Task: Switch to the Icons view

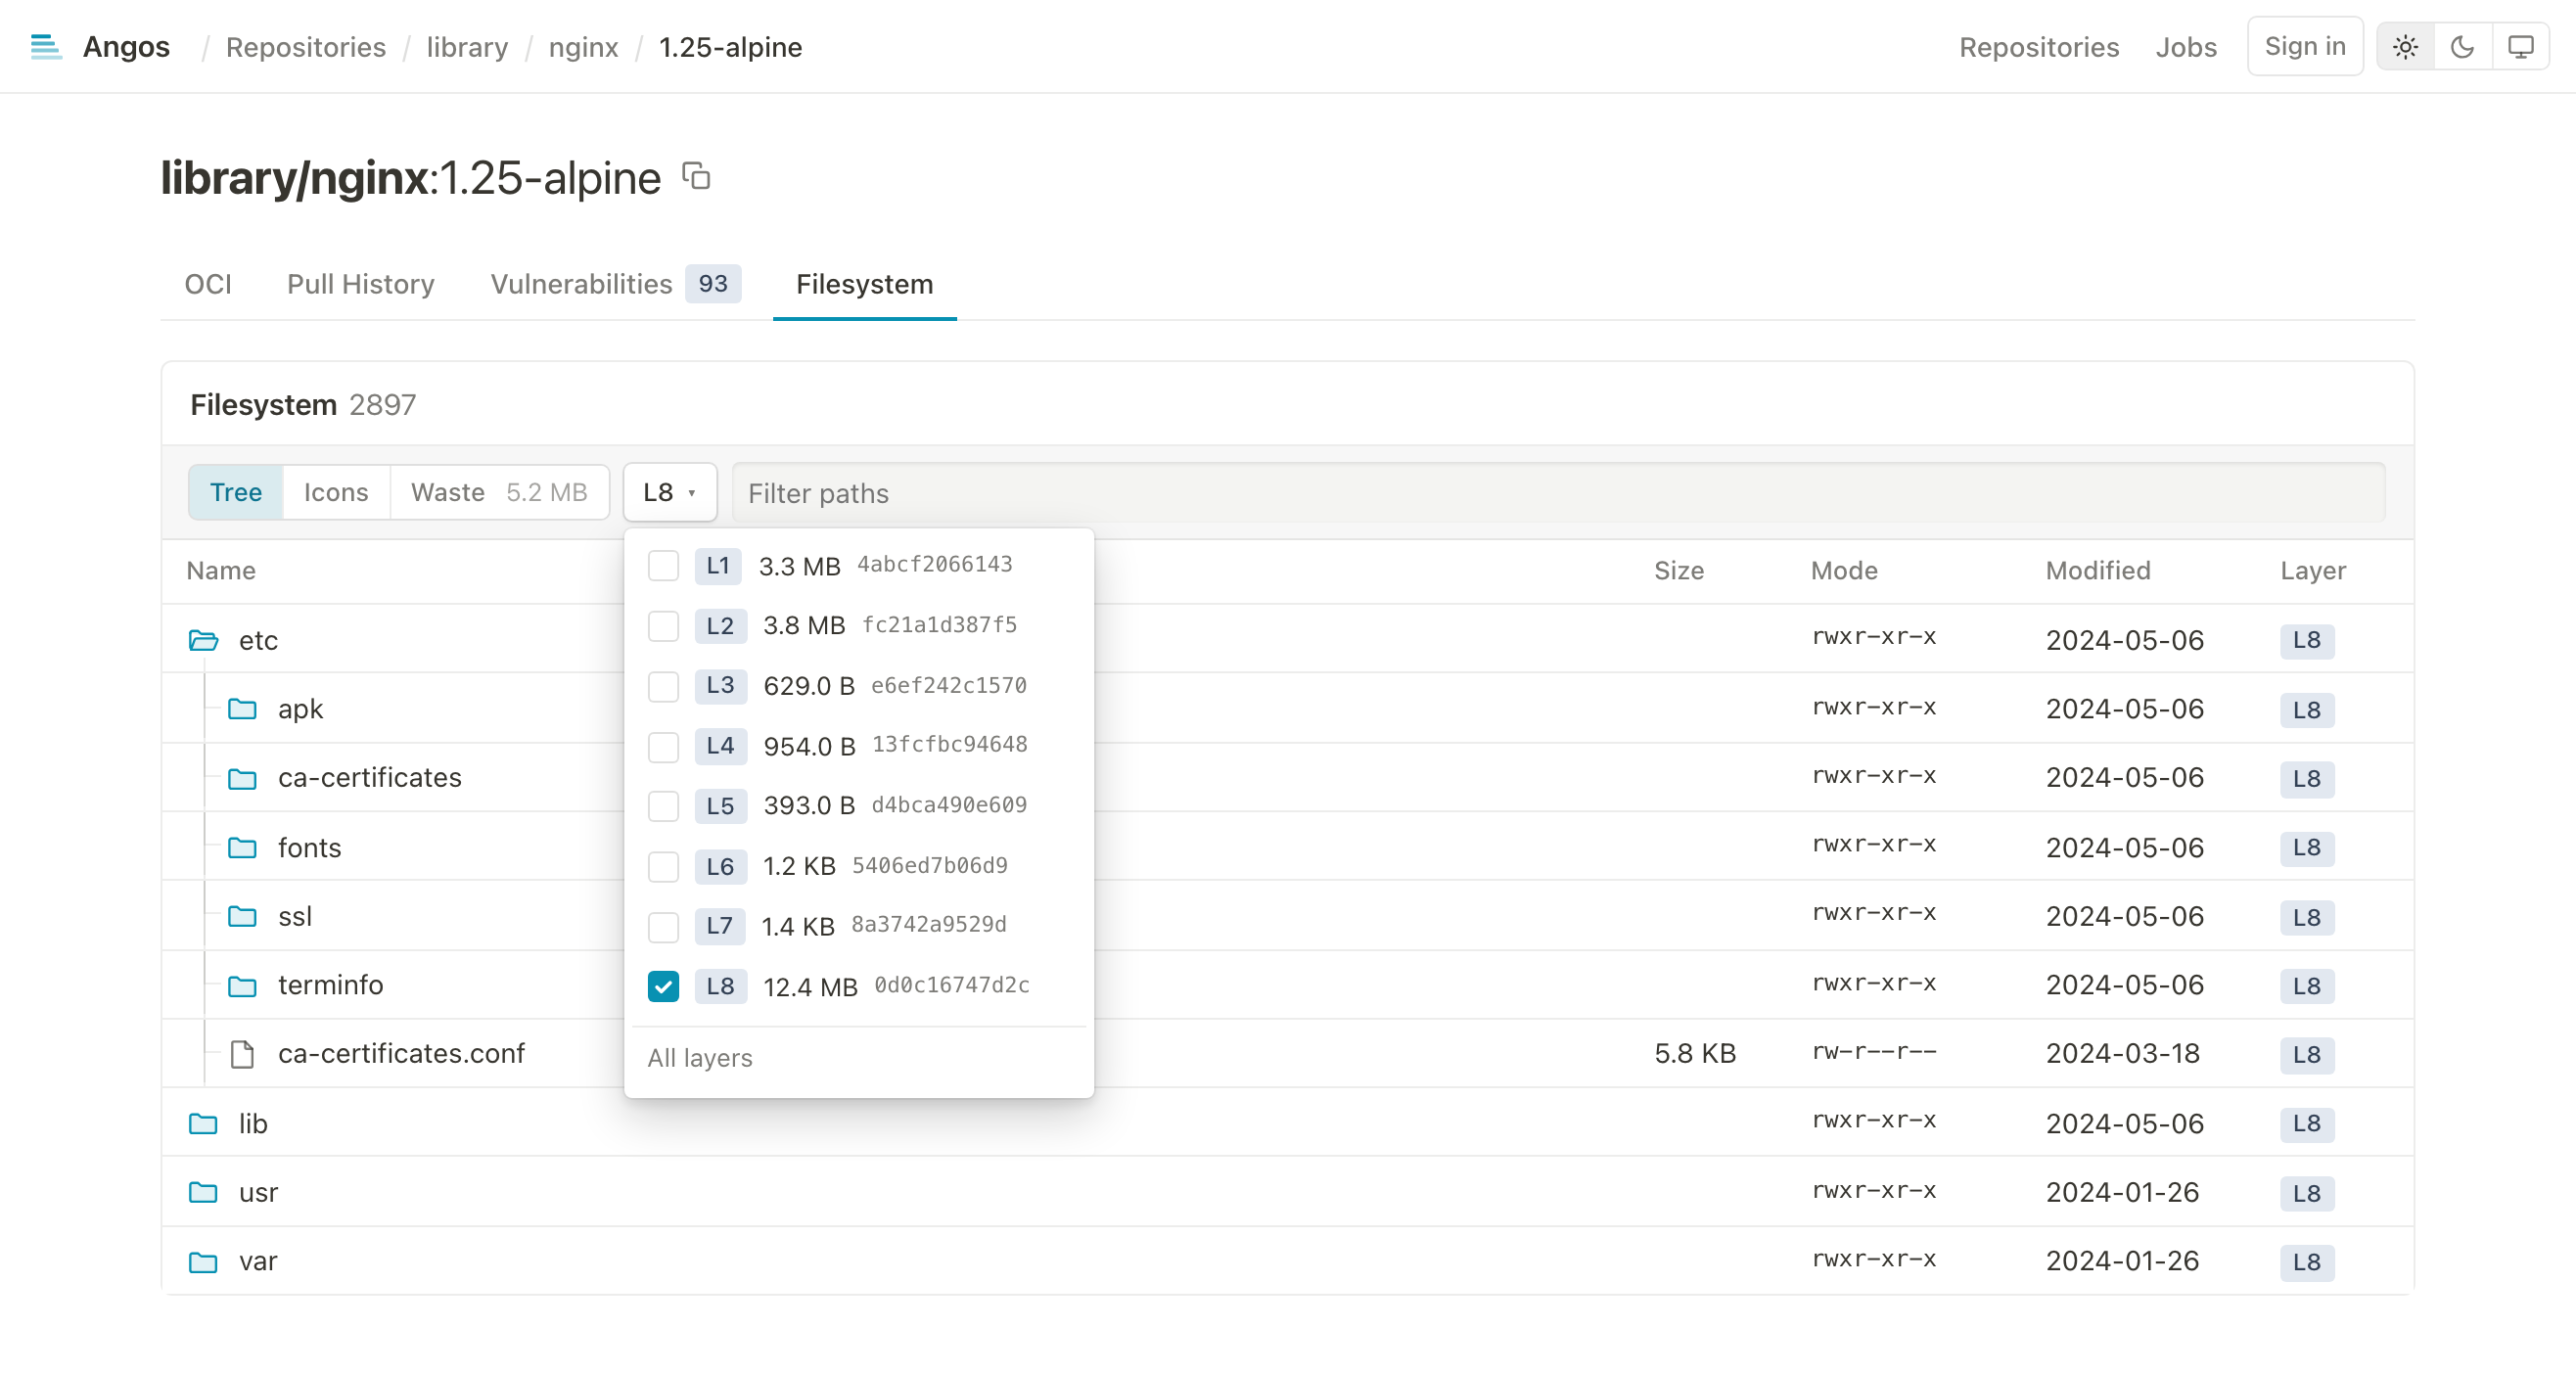Action: click(x=336, y=492)
